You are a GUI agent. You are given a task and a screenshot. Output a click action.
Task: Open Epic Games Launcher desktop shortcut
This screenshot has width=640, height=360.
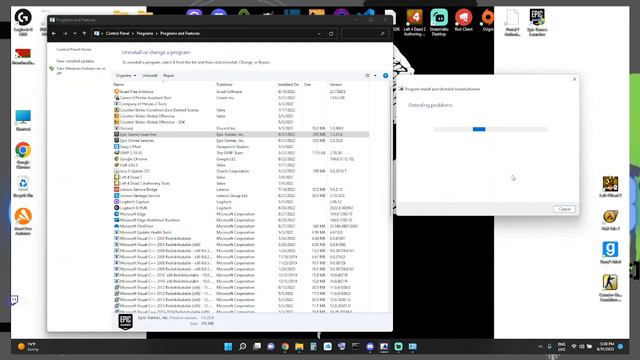(x=537, y=22)
